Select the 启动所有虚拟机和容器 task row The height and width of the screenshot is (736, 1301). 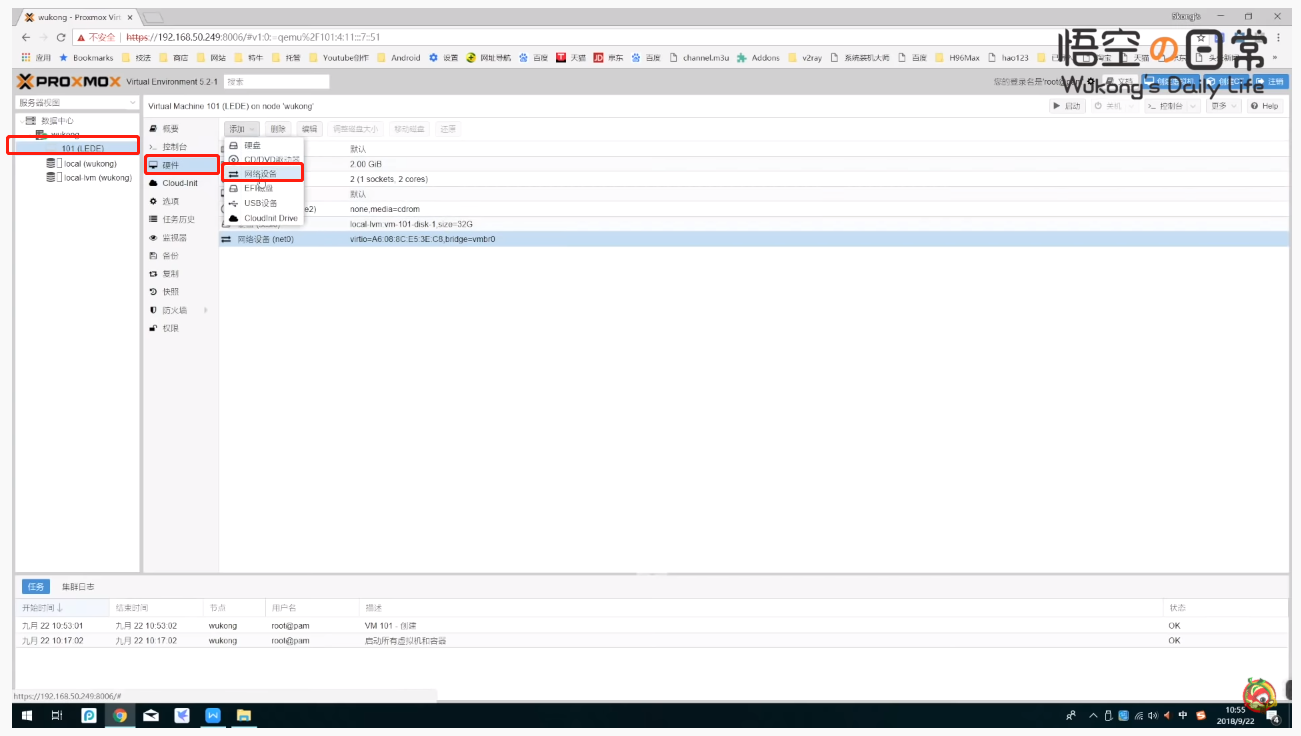pyautogui.click(x=651, y=640)
